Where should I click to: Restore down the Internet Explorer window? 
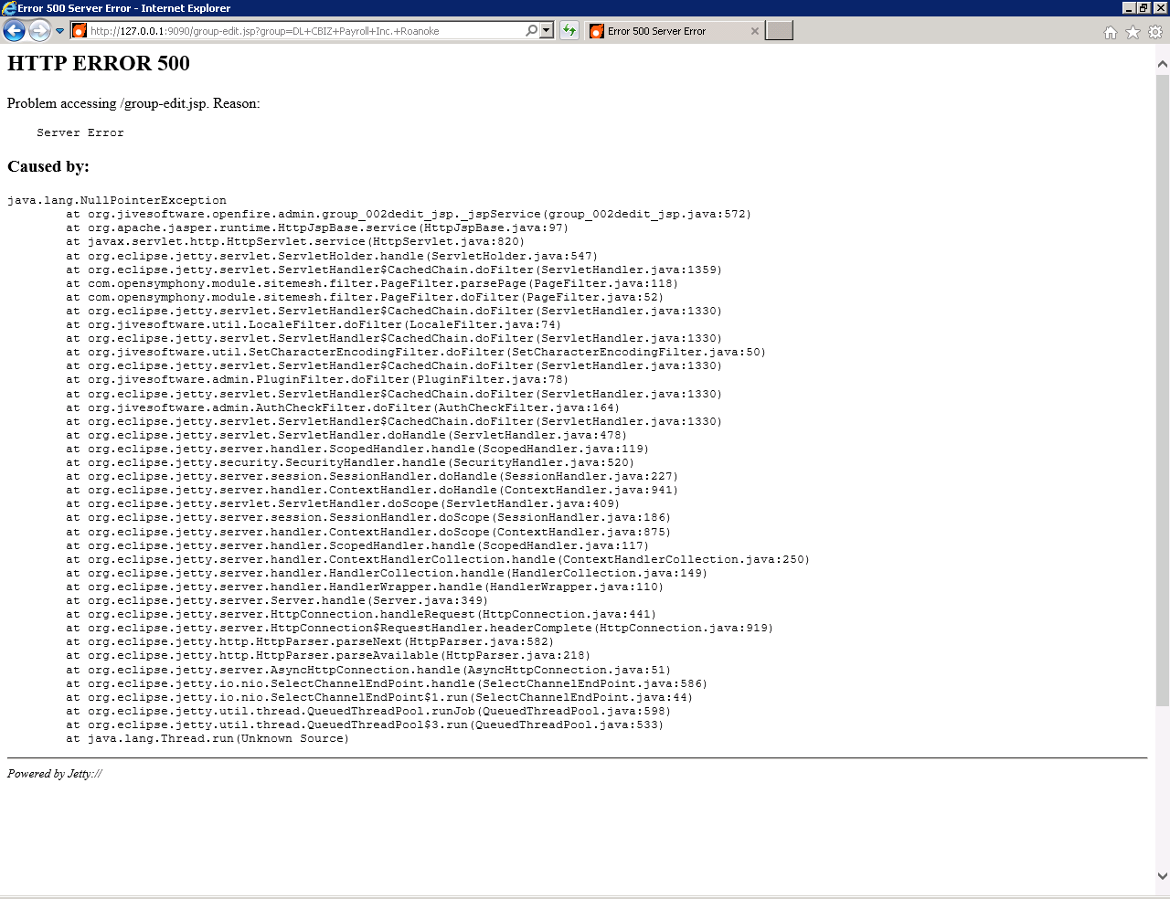click(1143, 8)
